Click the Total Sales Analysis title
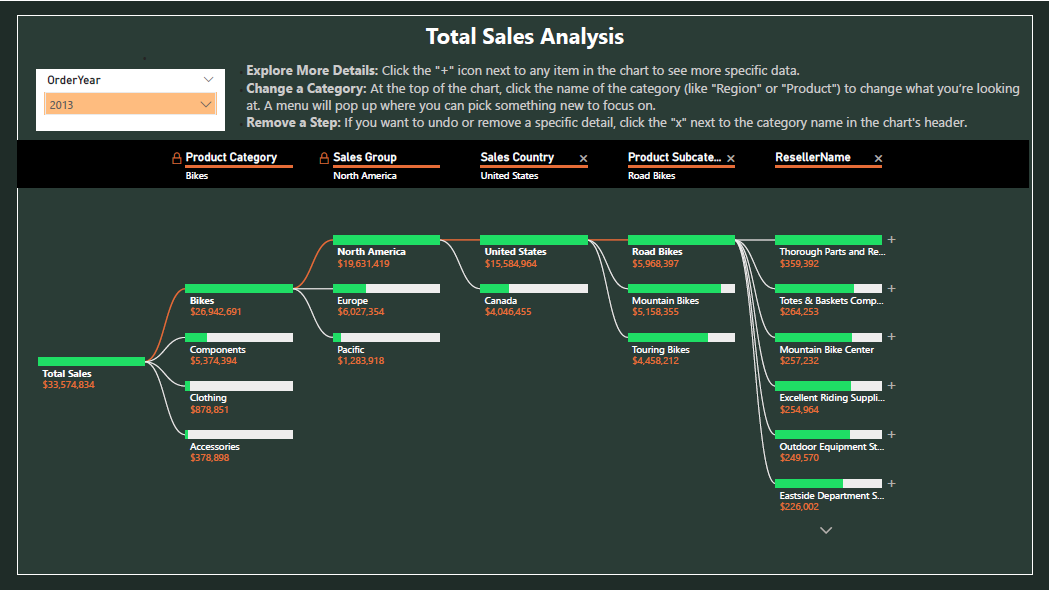The width and height of the screenshot is (1050, 590). [x=525, y=36]
